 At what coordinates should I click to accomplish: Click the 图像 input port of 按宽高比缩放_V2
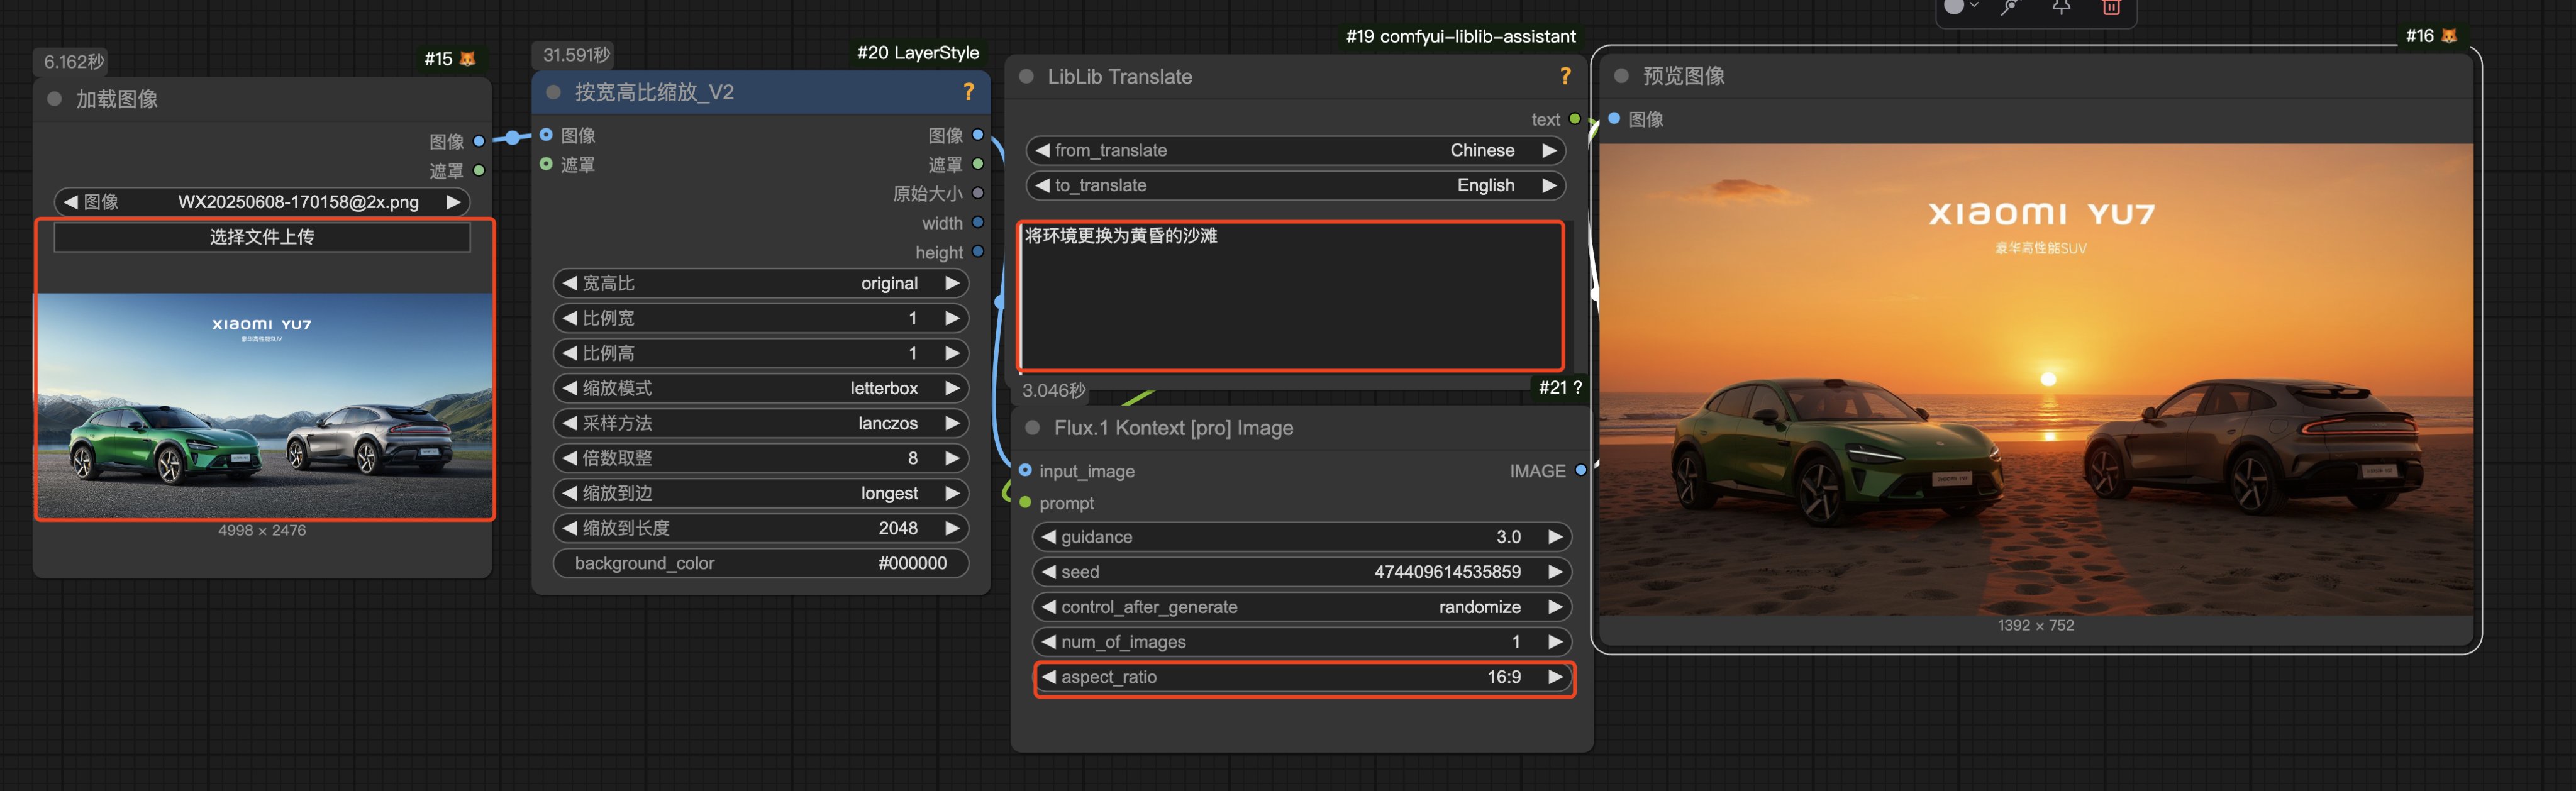tap(546, 134)
